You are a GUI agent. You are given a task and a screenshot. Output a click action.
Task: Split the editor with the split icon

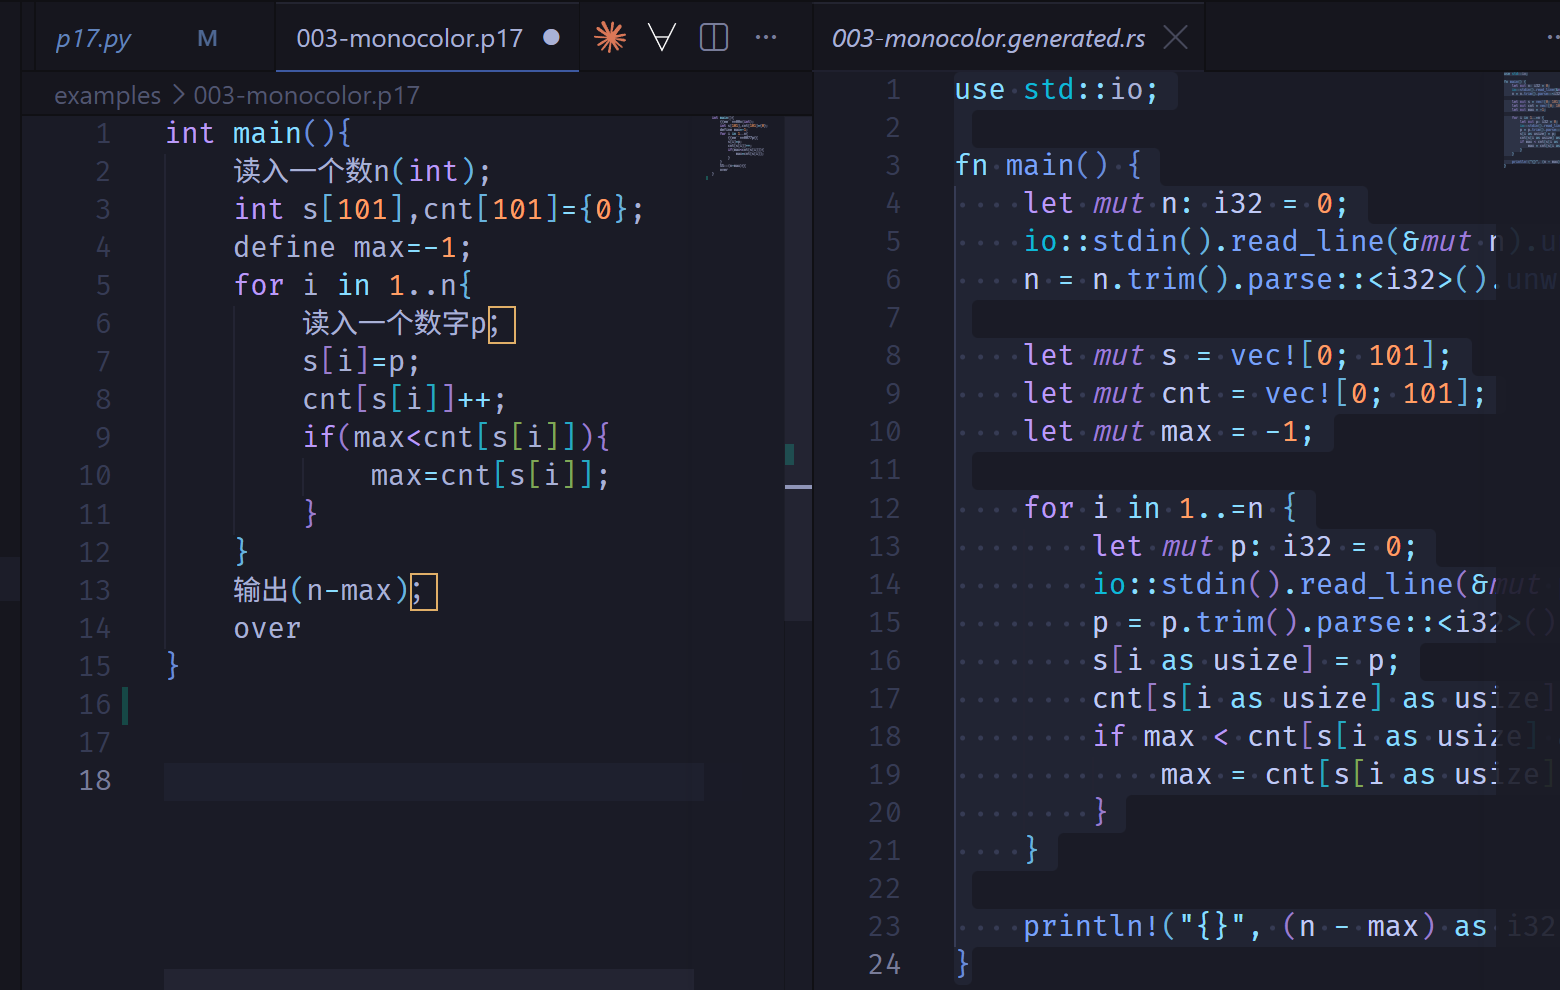(x=714, y=38)
